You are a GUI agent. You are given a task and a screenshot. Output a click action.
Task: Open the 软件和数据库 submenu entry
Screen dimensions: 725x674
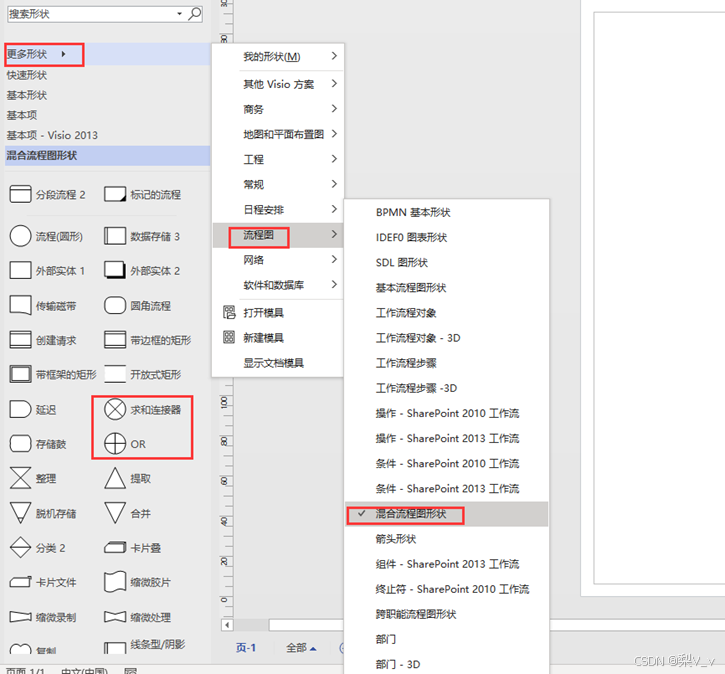point(278,285)
